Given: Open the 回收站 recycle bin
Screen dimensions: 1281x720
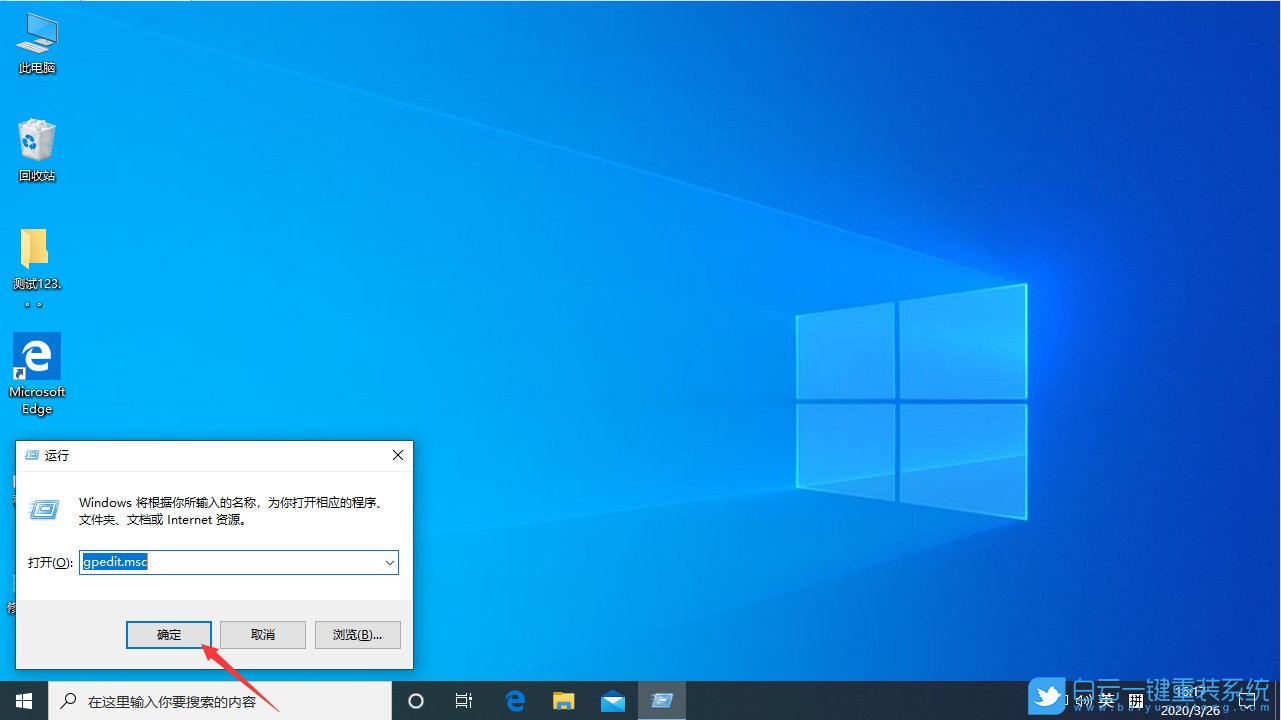Looking at the screenshot, I should [x=37, y=140].
